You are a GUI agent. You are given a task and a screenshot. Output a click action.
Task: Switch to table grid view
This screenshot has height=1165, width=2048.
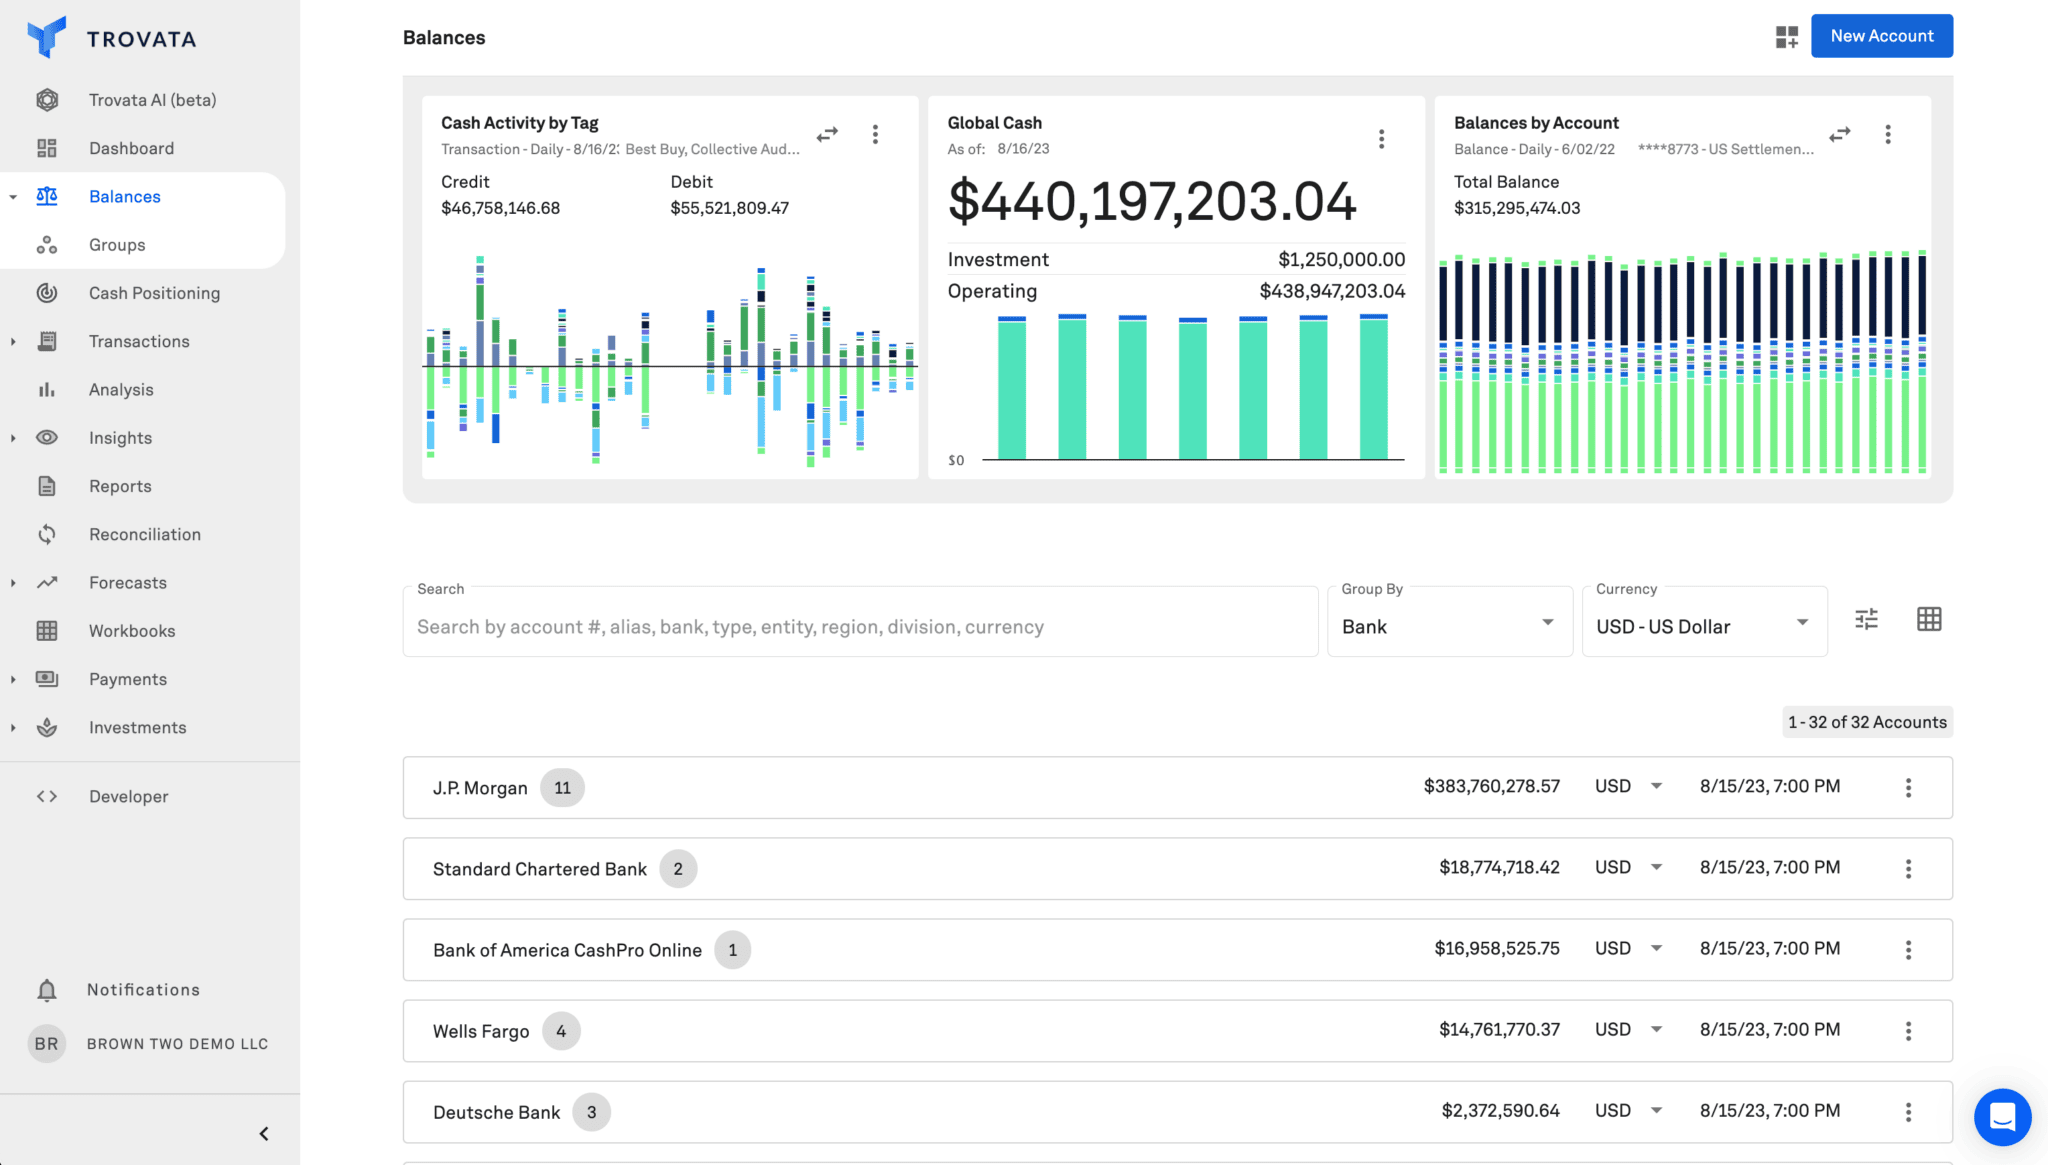pos(1929,619)
